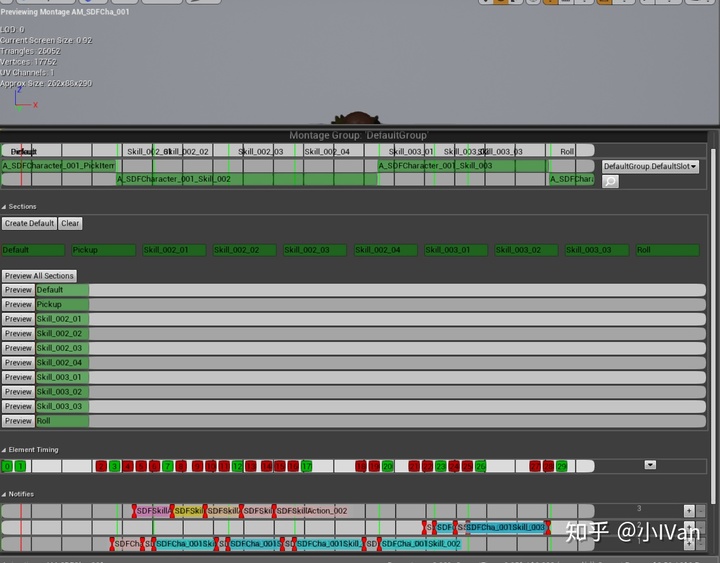
Task: Select green element timing node 7
Action: tap(168, 467)
